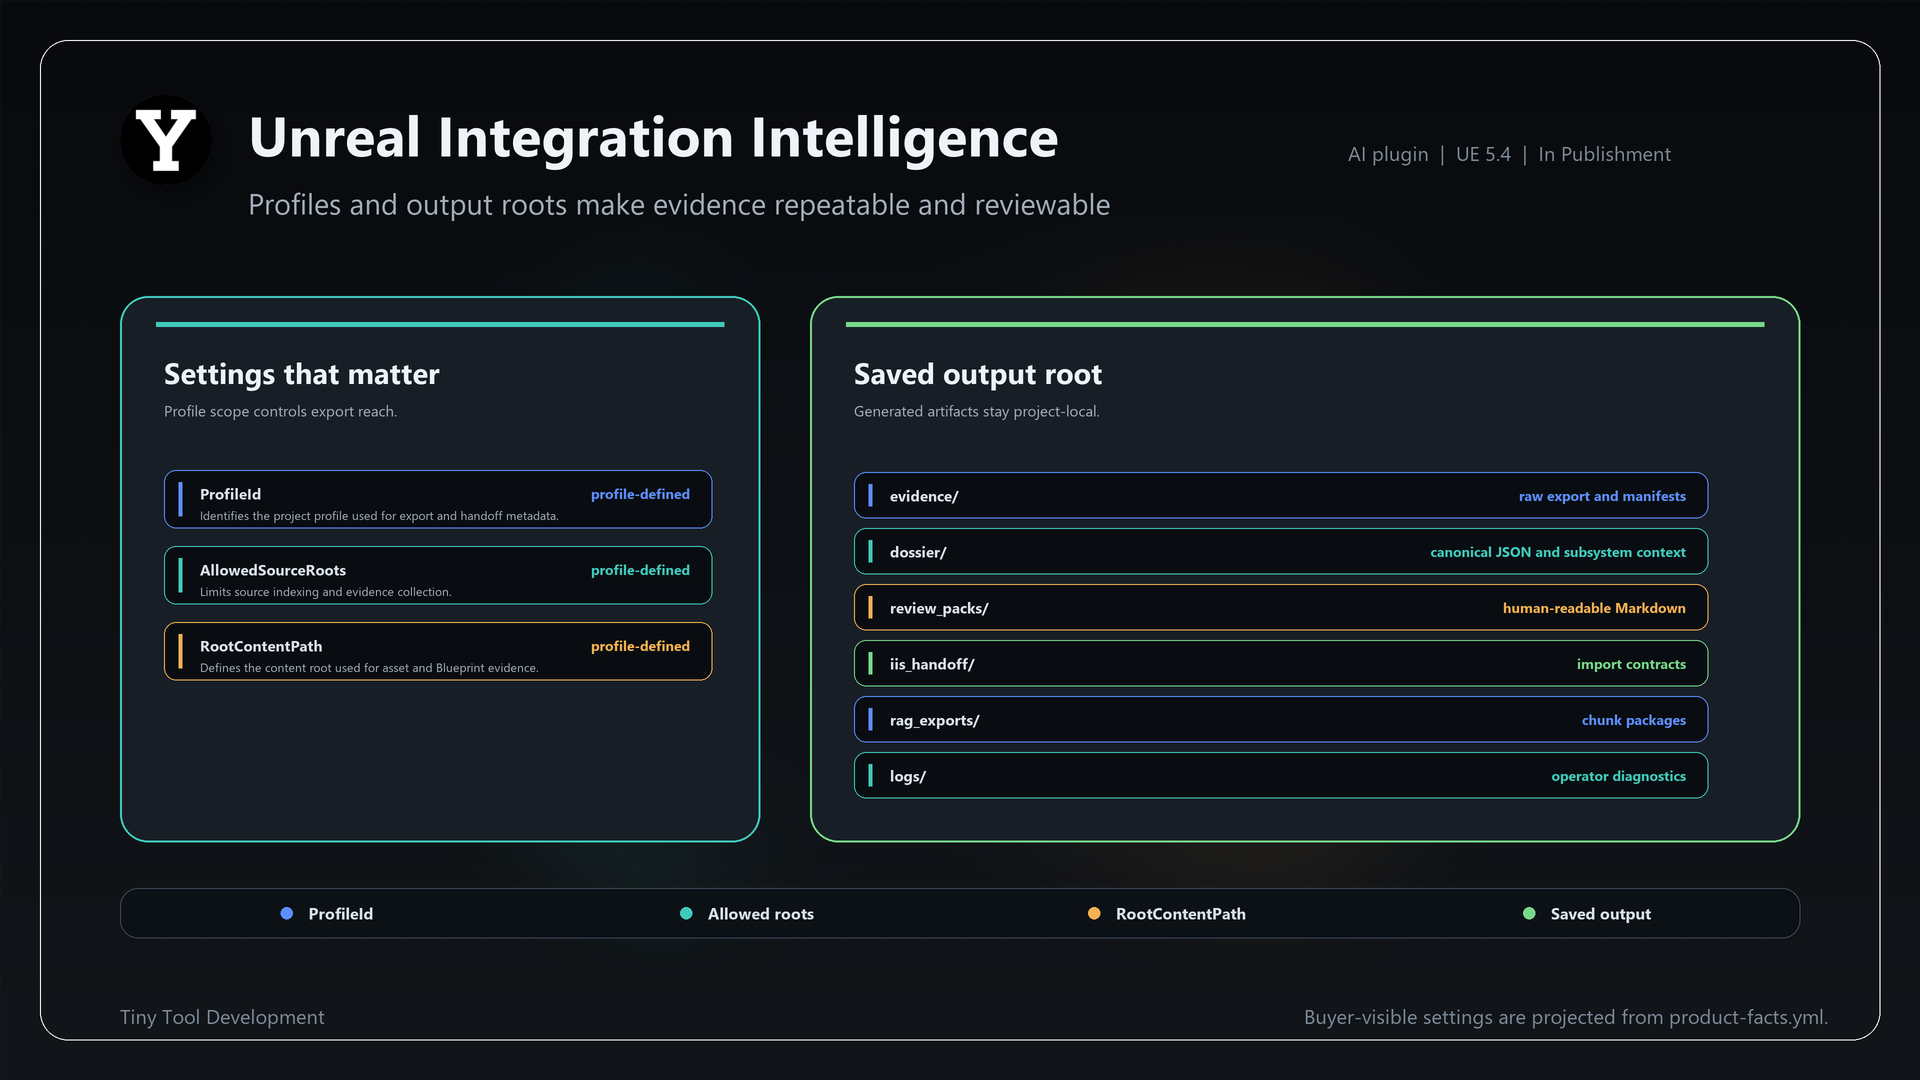The image size is (1920, 1080).
Task: Click Limits source indexing description
Action: click(325, 592)
